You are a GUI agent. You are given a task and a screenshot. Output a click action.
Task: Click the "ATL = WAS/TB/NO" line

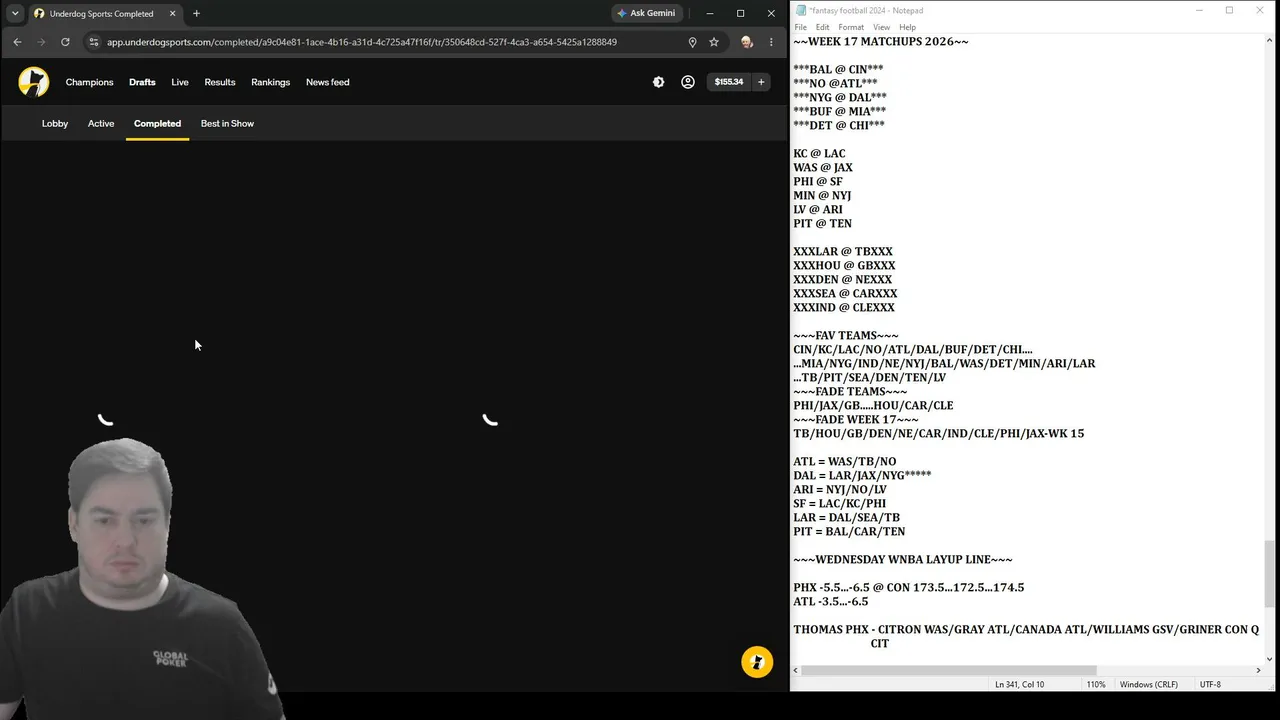coord(845,461)
